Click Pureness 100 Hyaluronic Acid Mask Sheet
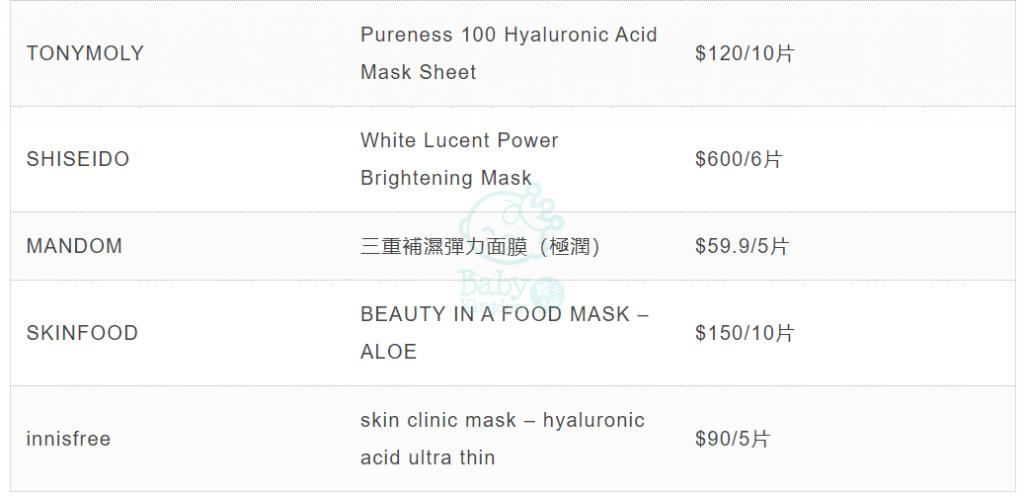The image size is (1024, 497). point(509,53)
